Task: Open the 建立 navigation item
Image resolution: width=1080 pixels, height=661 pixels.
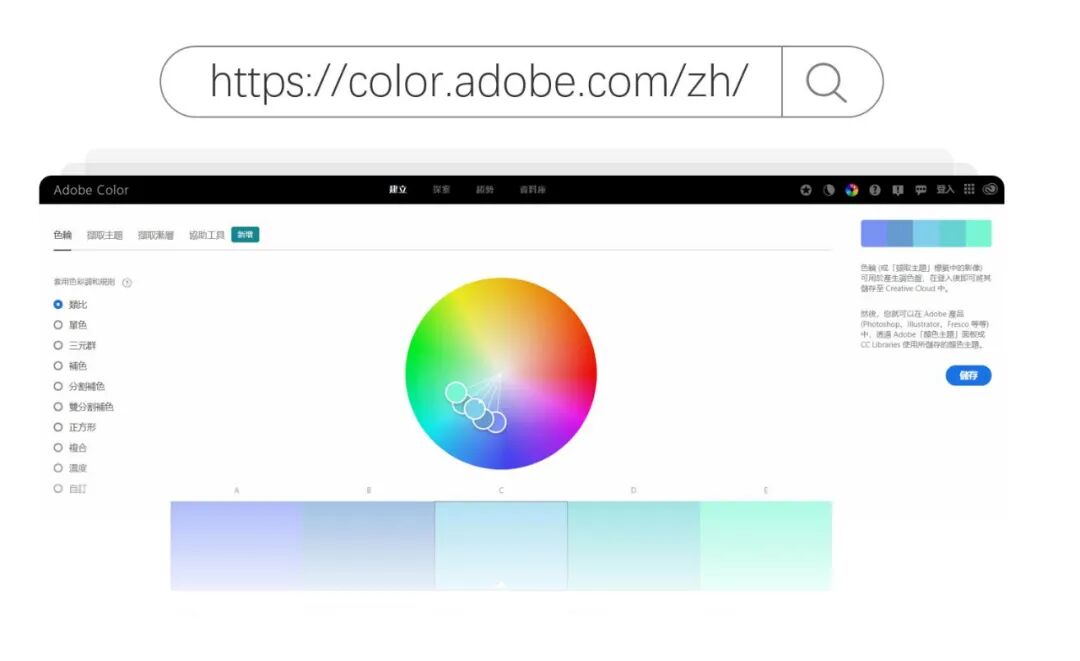Action: 398,189
